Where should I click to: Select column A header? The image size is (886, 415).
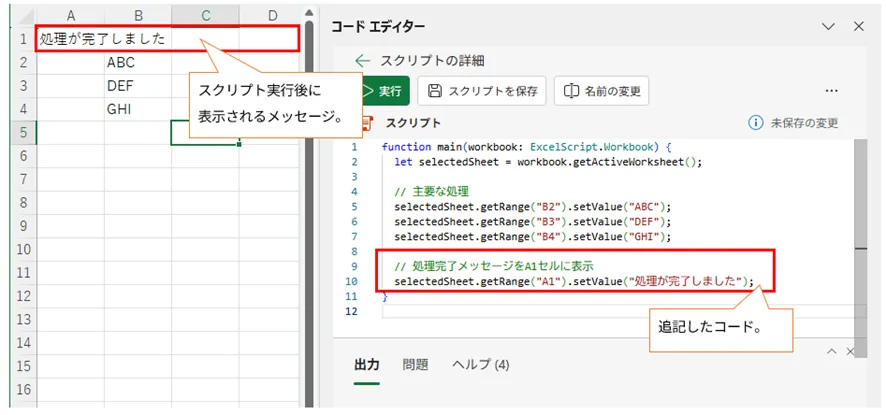(71, 16)
